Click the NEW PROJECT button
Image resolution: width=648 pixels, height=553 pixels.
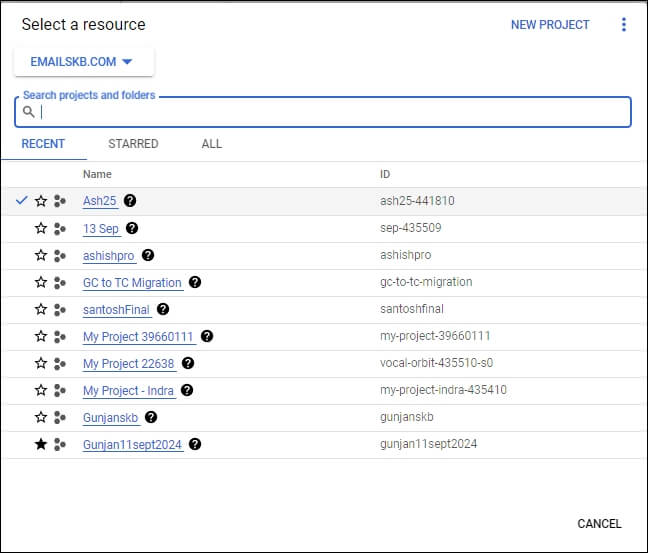pos(550,25)
